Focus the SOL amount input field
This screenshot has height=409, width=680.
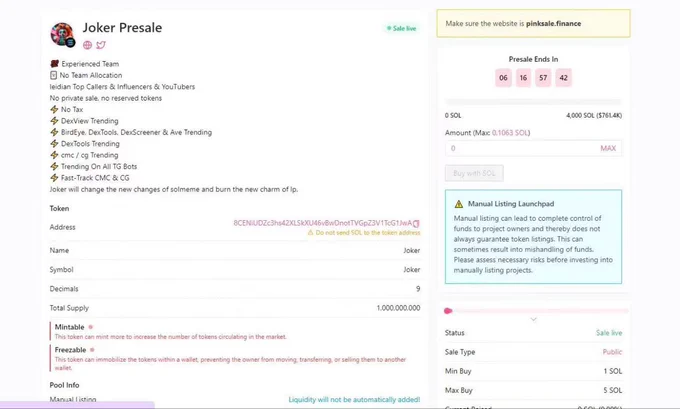coord(533,148)
